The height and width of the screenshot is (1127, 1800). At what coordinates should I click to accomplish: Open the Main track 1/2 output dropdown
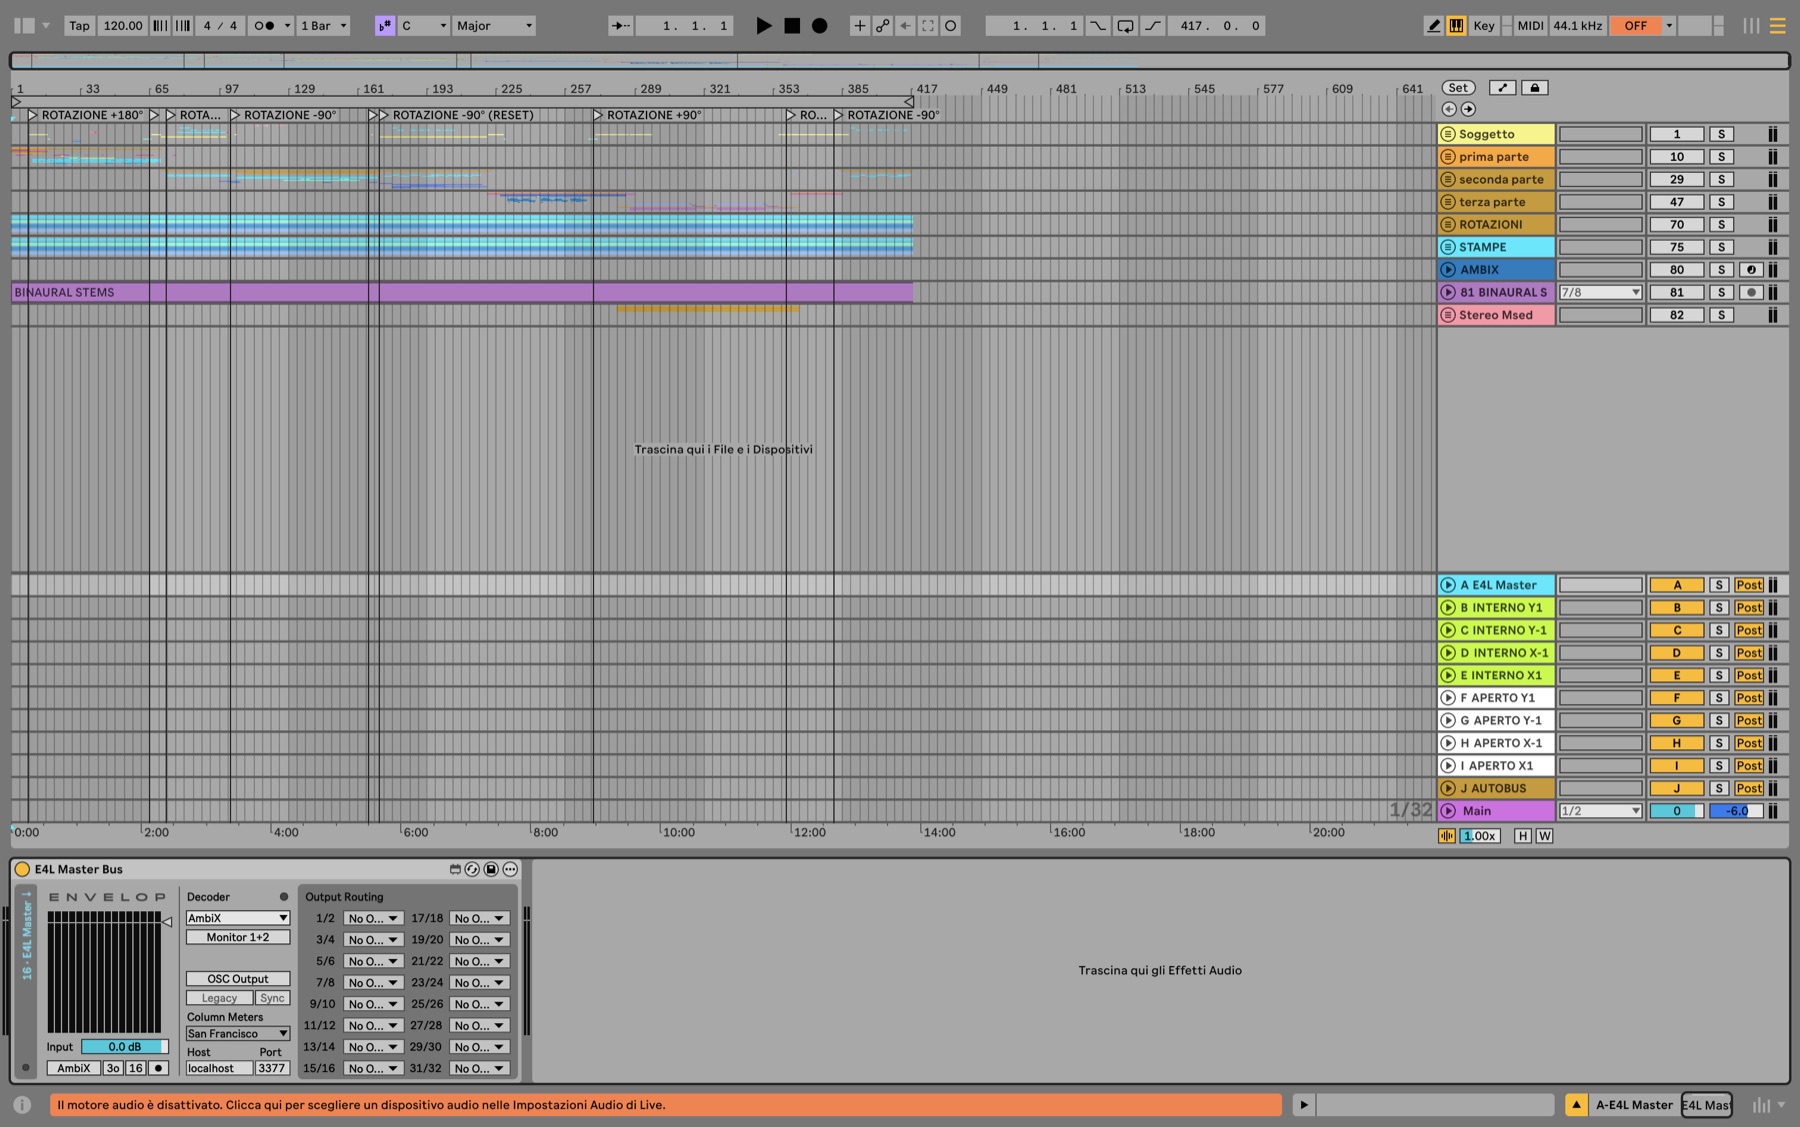(1600, 811)
